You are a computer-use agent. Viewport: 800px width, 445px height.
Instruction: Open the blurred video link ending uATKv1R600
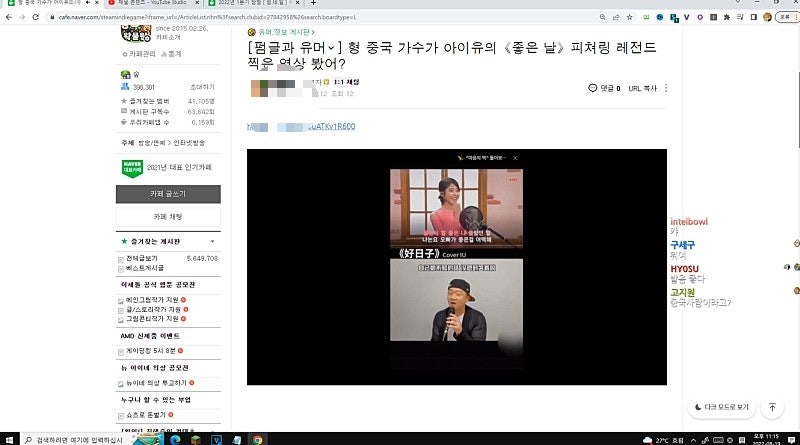(301, 127)
